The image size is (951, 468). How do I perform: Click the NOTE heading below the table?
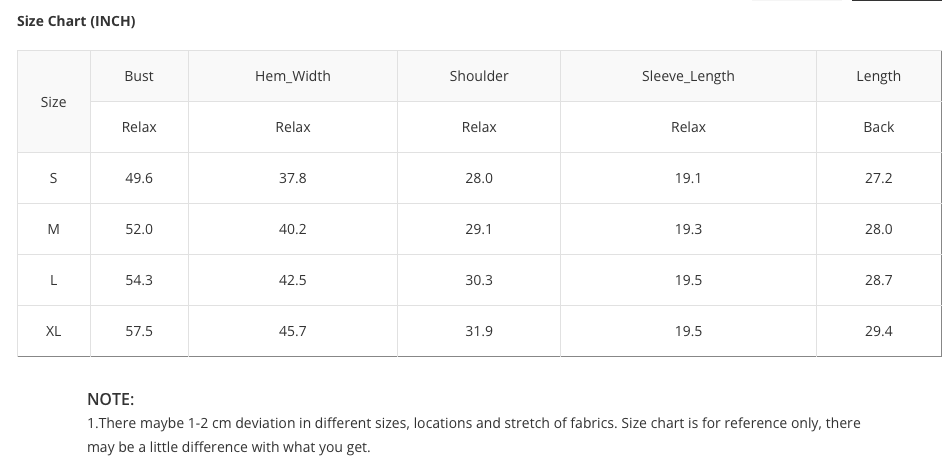pos(110,399)
